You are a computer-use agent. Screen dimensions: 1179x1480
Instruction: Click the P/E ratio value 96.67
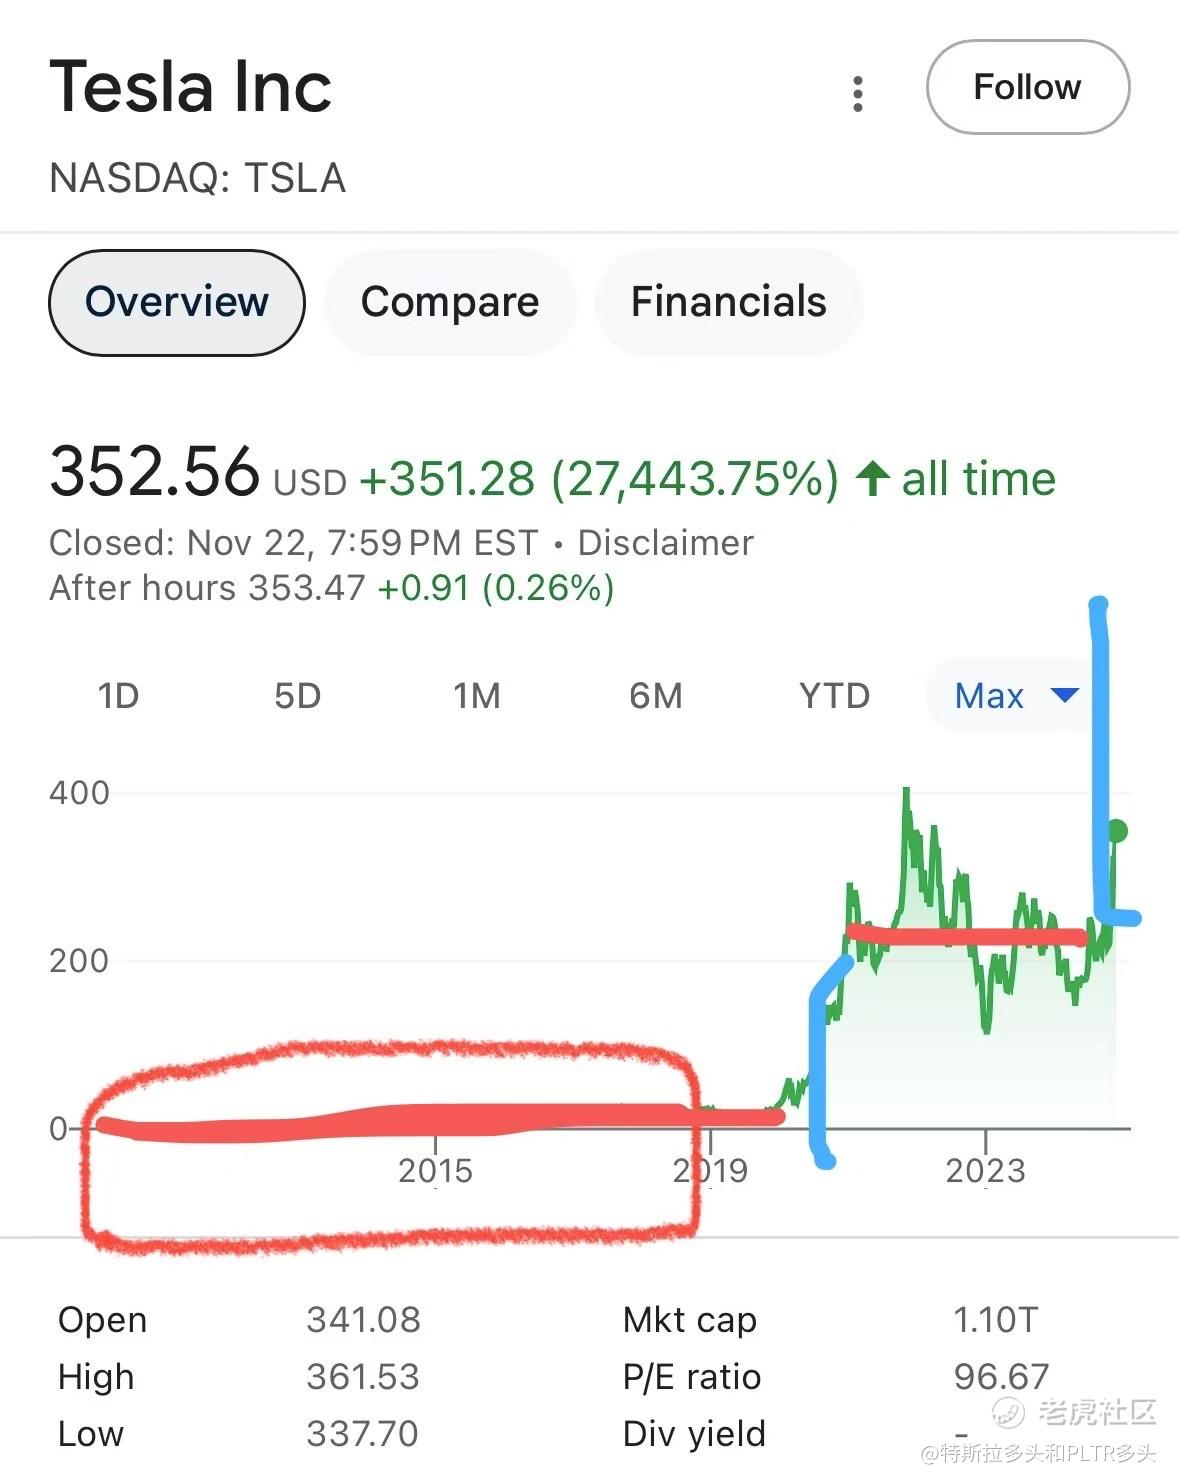[1000, 1377]
